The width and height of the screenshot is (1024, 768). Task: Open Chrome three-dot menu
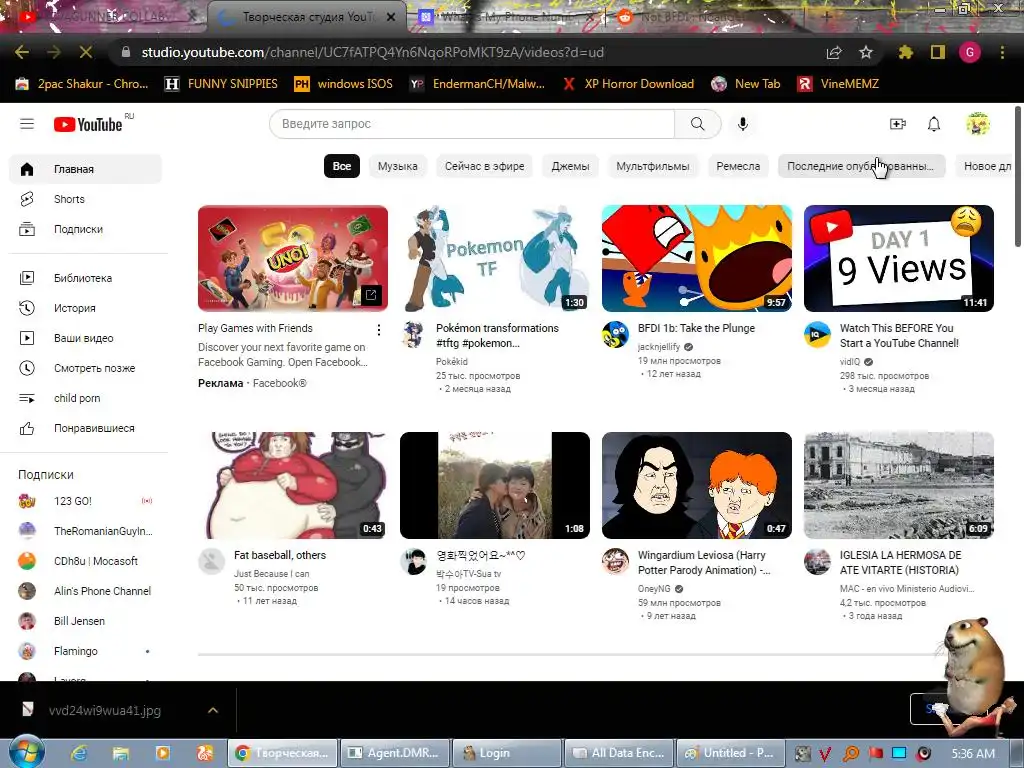point(1002,52)
